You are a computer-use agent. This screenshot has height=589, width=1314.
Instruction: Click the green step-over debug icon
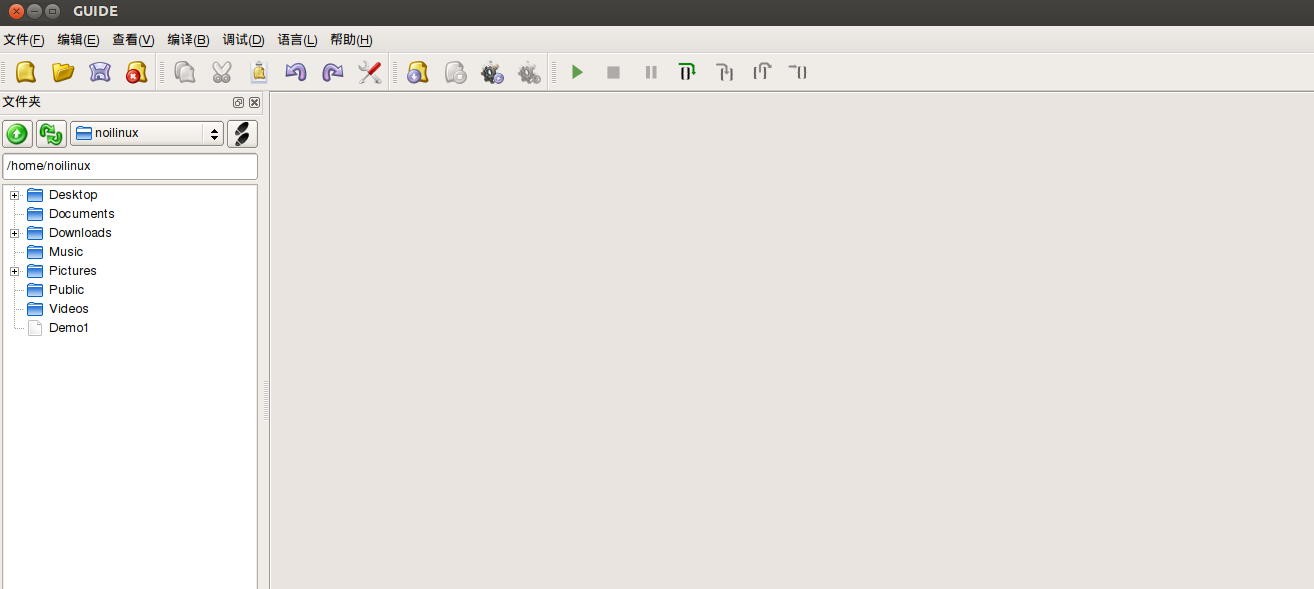[x=687, y=72]
